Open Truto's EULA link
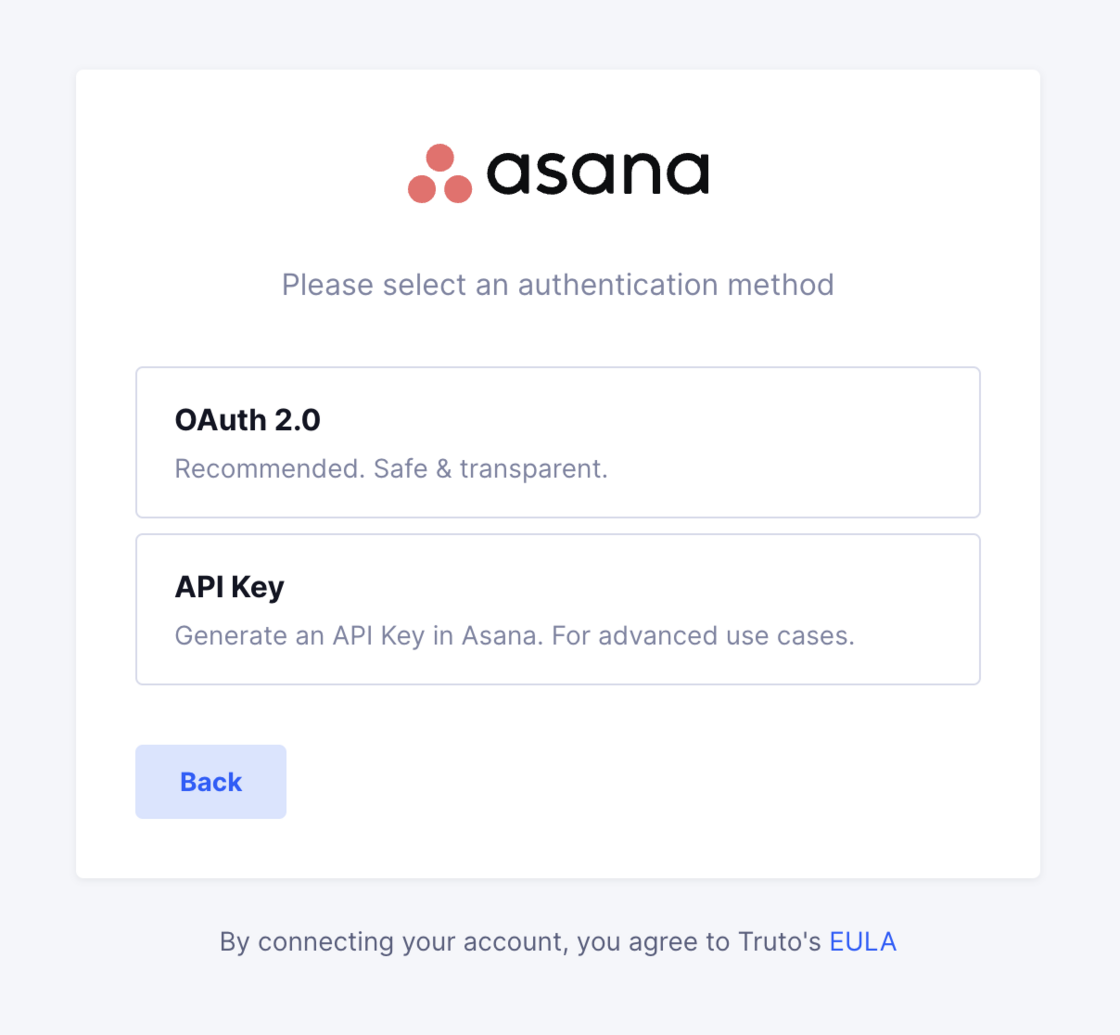The height and width of the screenshot is (1035, 1120). (x=862, y=941)
